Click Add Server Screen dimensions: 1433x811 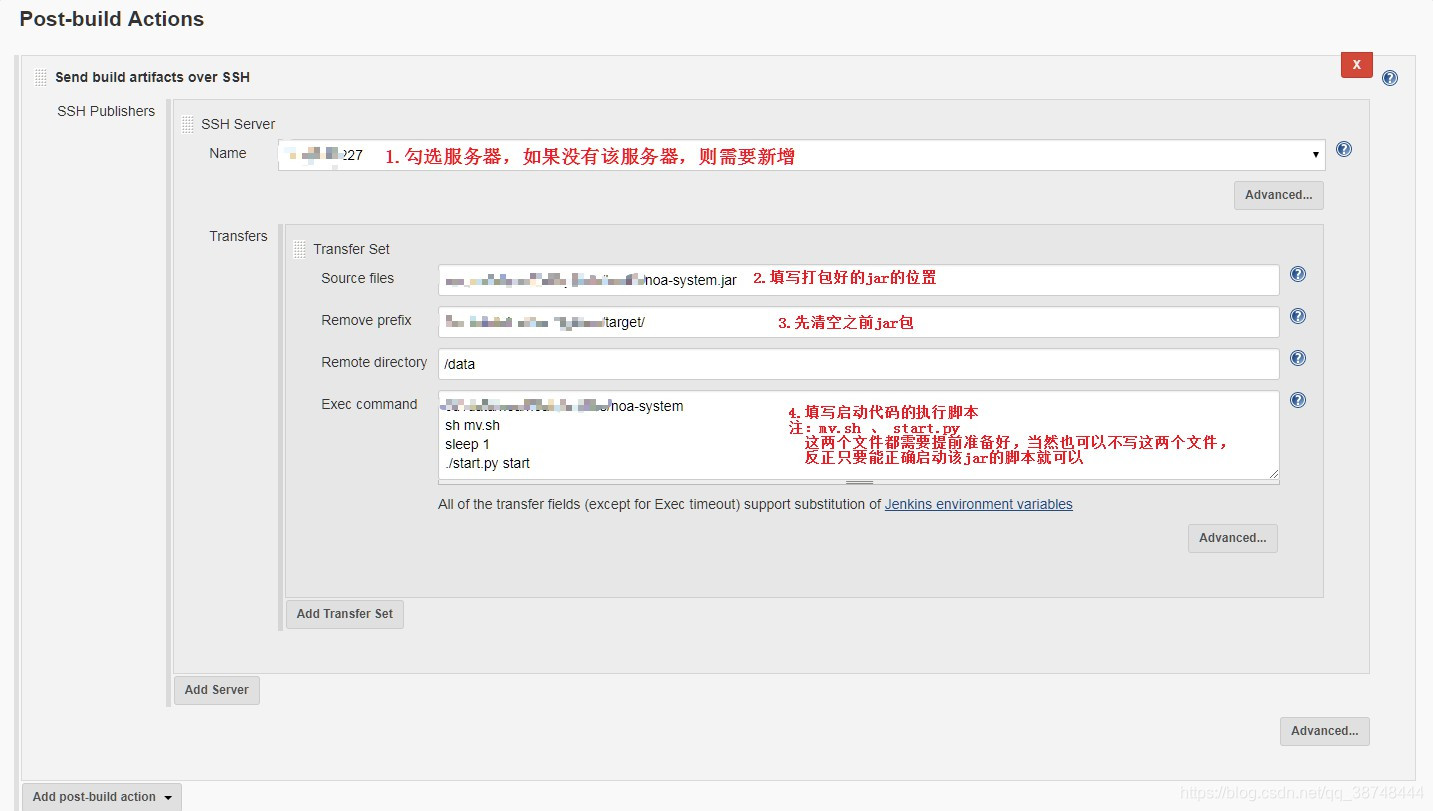217,690
